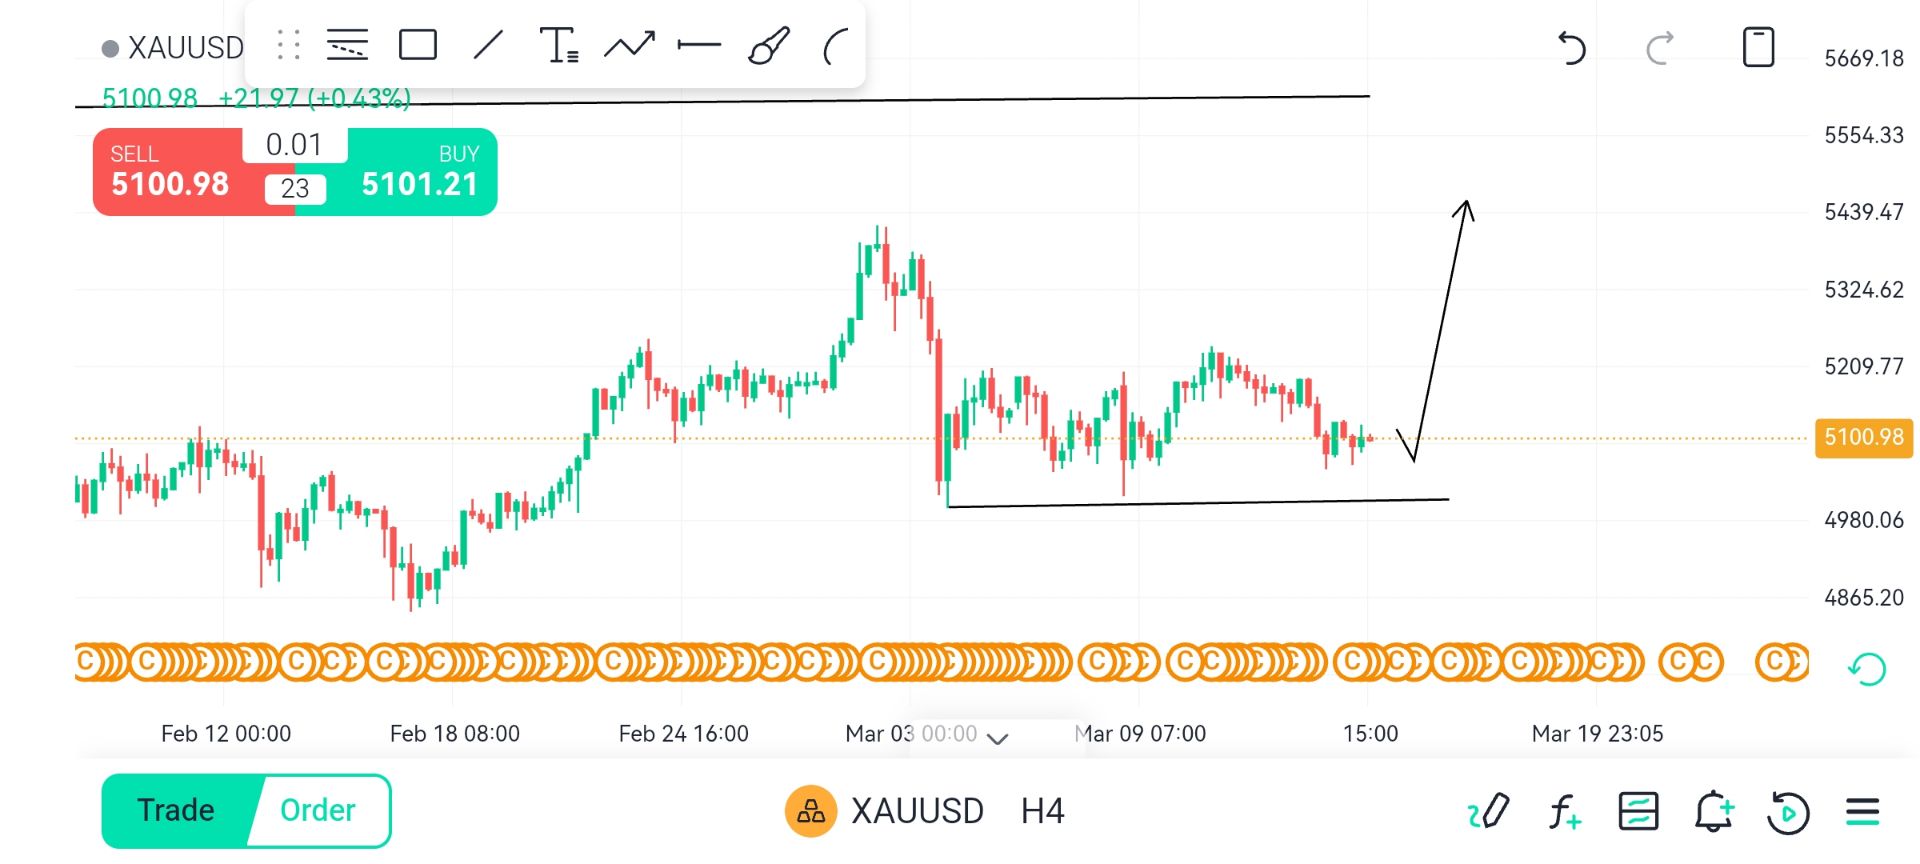This screenshot has height=864, width=1920.
Task: Choose the text annotation tool
Action: (x=558, y=46)
